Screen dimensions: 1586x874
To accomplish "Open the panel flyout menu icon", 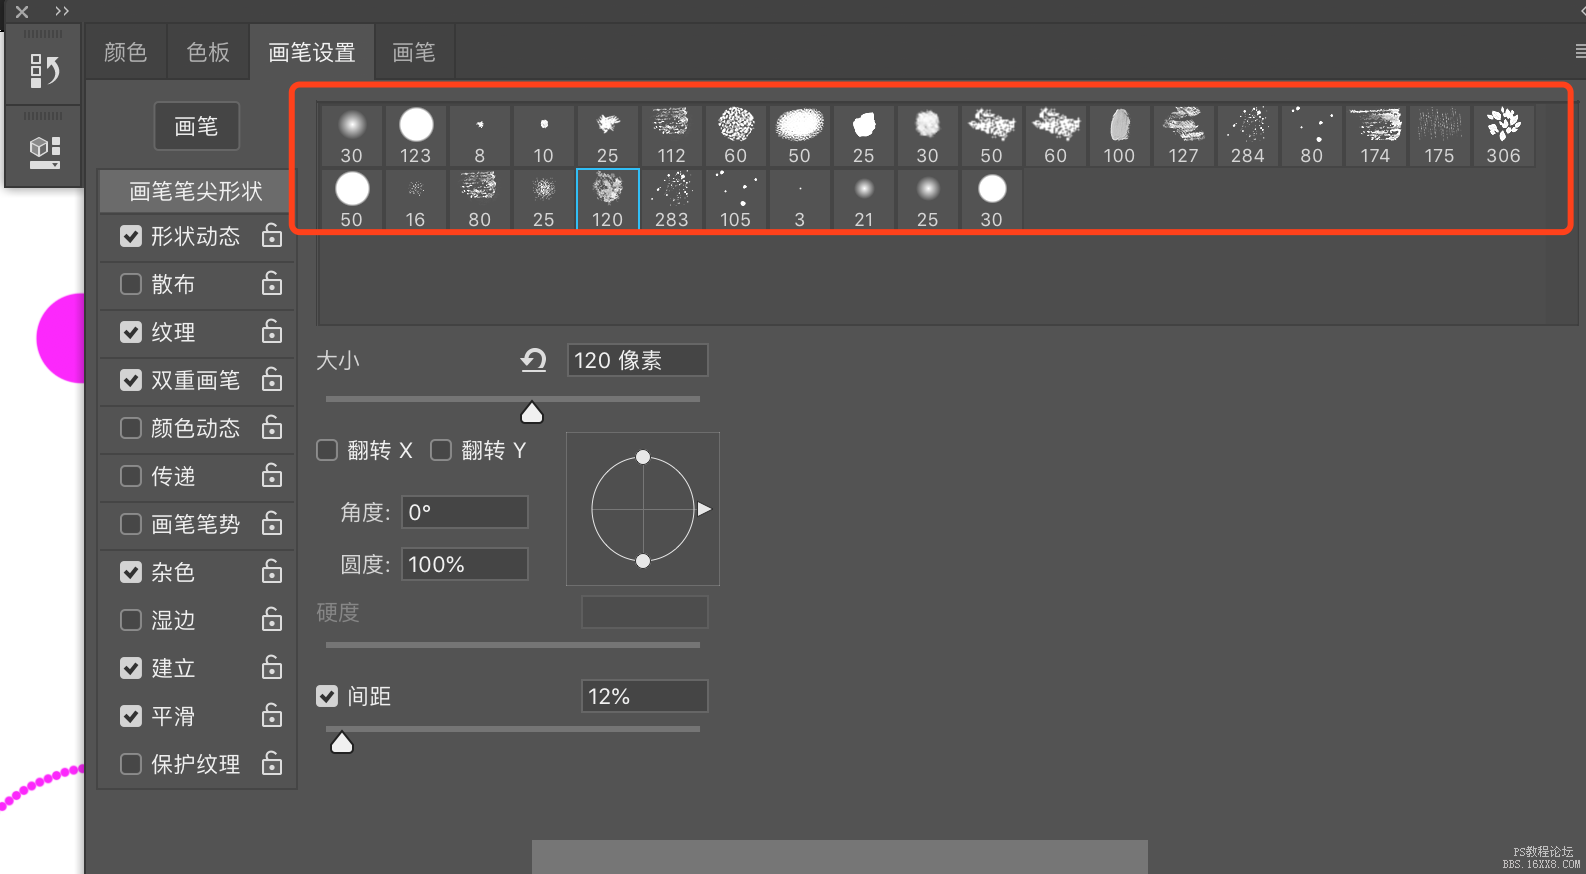I will (1579, 51).
